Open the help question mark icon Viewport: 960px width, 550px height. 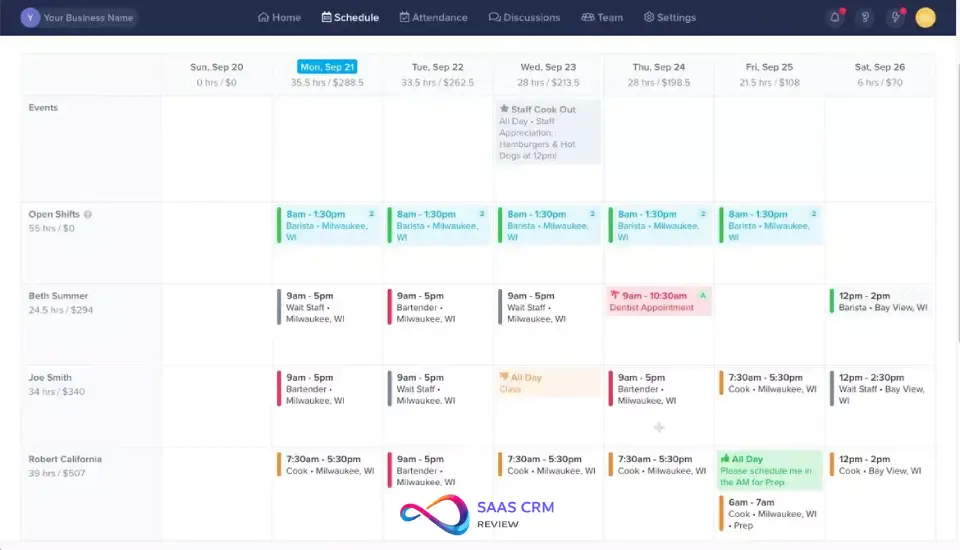(x=866, y=17)
